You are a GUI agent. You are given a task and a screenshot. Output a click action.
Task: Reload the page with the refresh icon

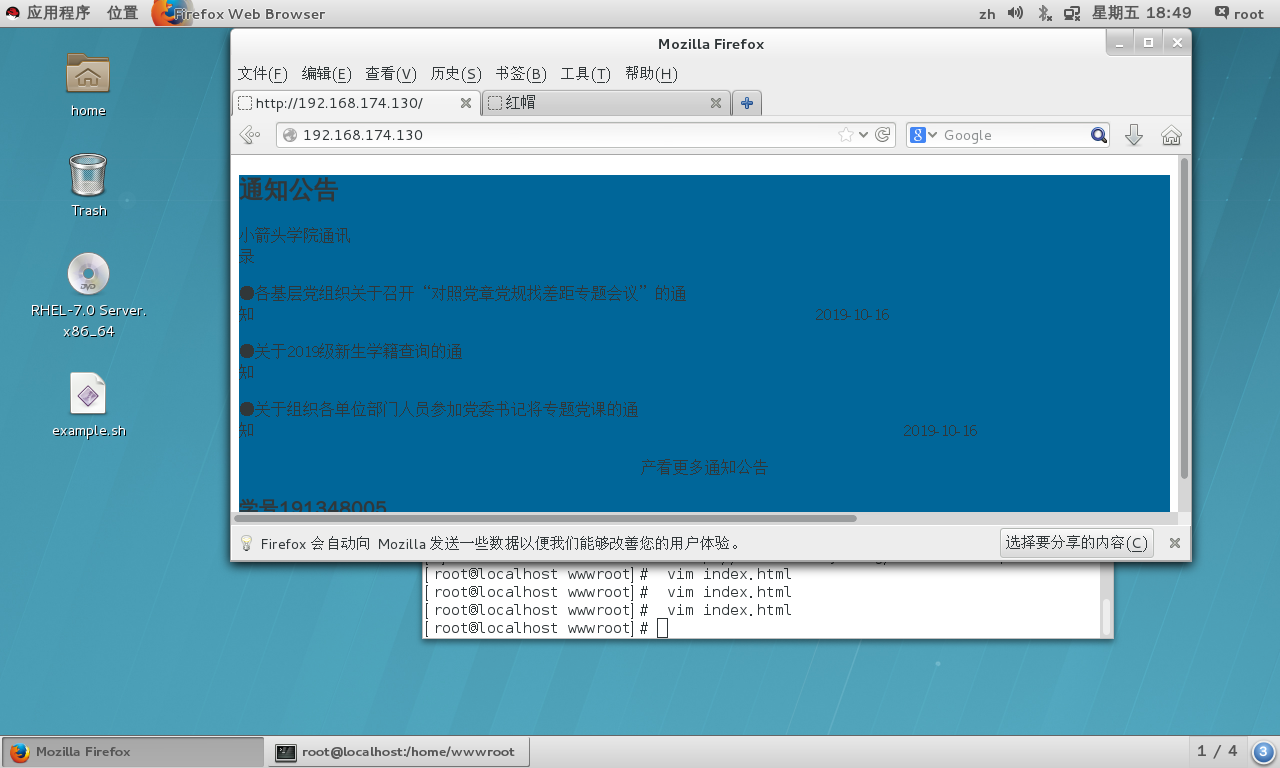[x=883, y=135]
